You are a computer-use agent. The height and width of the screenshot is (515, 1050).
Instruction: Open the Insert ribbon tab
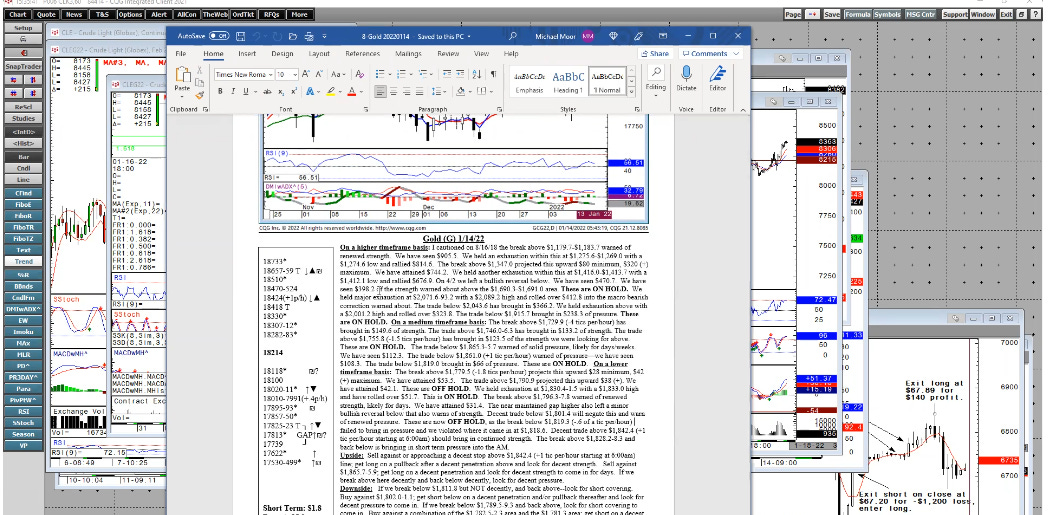coord(246,54)
